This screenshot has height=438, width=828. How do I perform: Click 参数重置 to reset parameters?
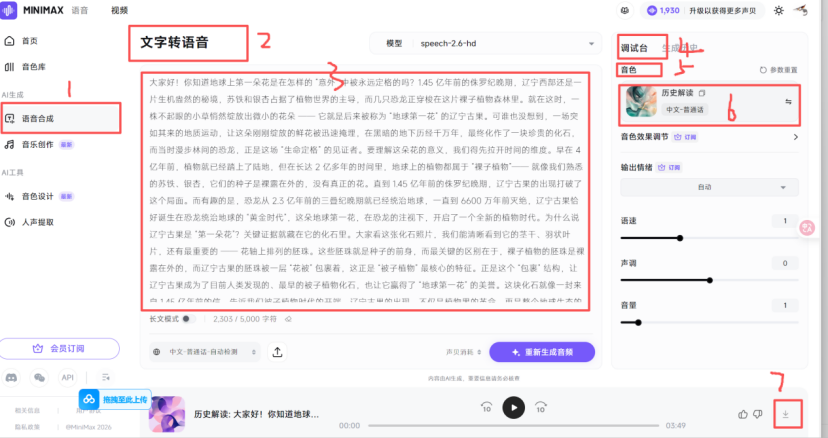click(x=778, y=70)
